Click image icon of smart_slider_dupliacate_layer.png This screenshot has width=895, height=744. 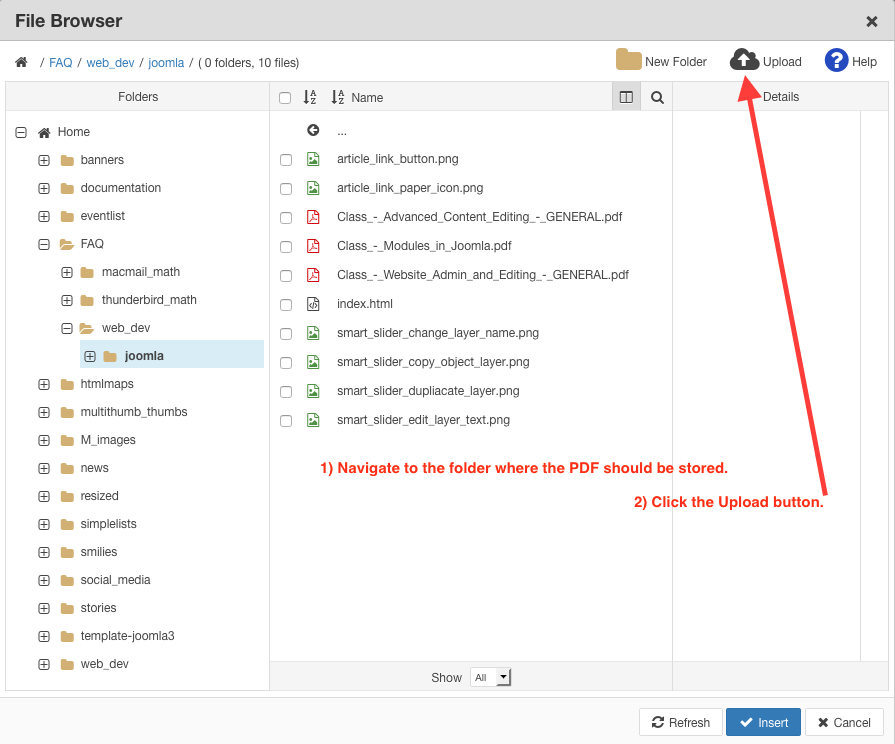(x=313, y=391)
